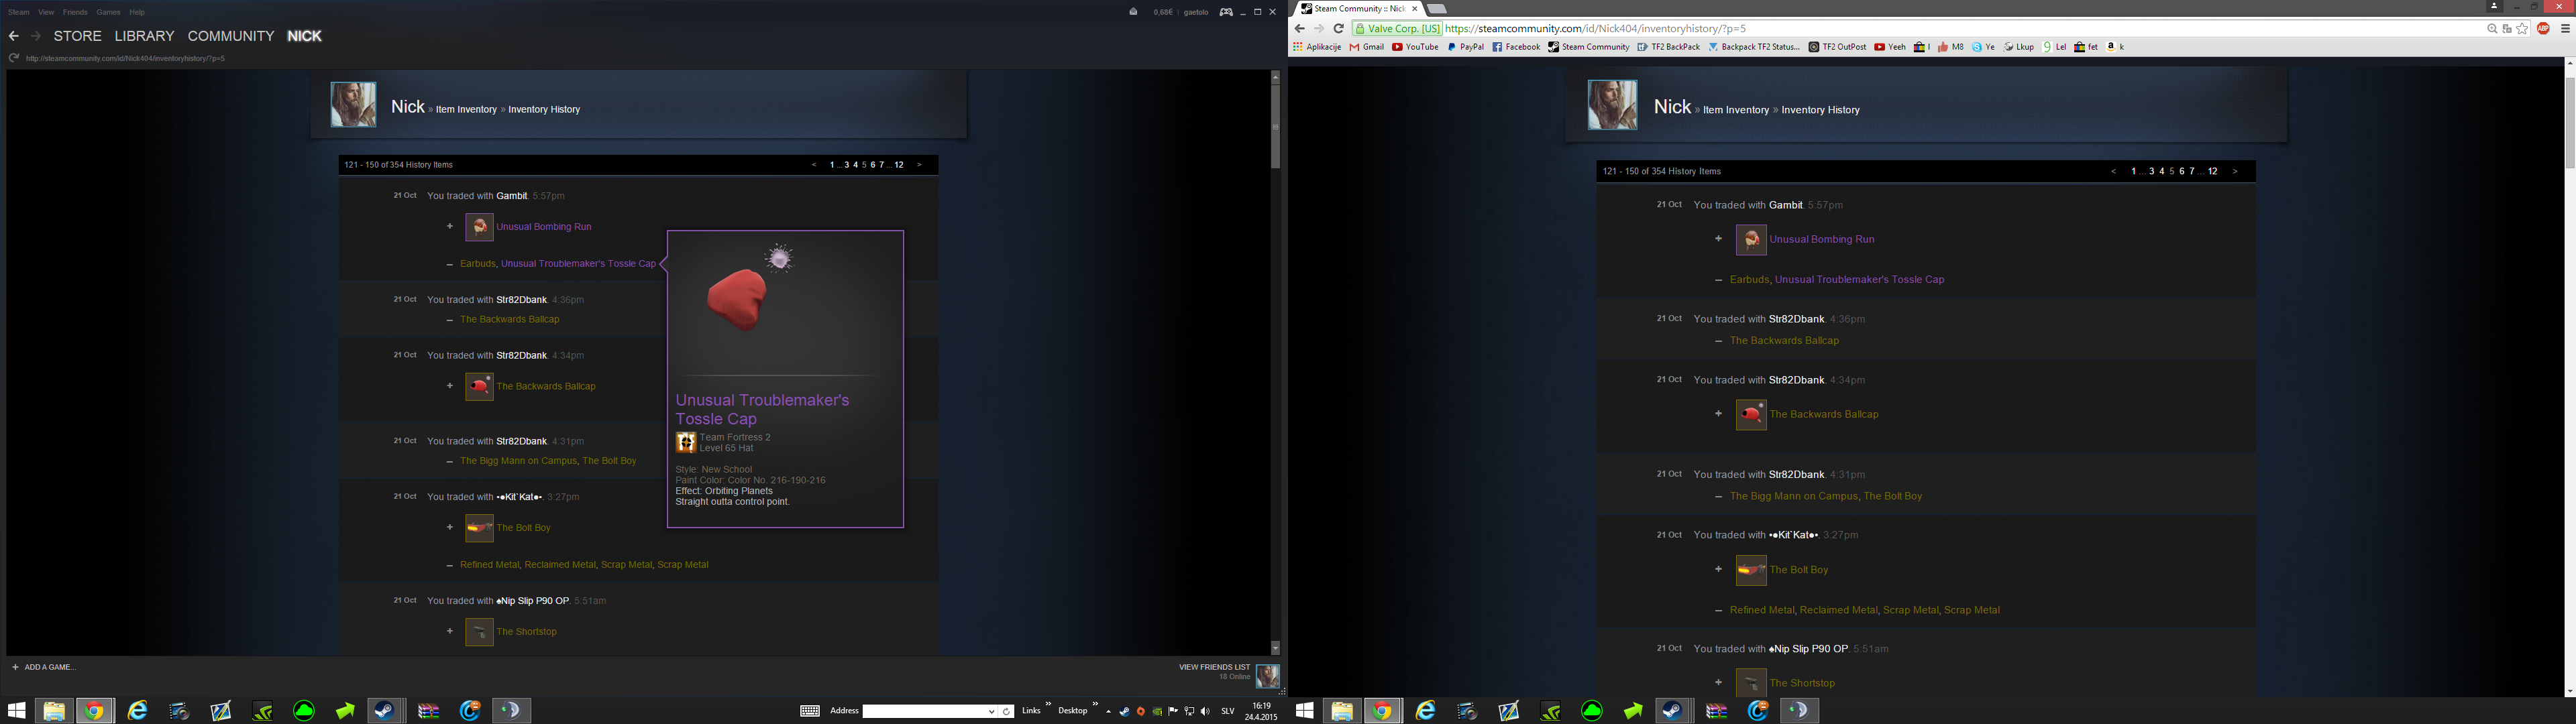This screenshot has width=2576, height=724.
Task: Open the Friends menu in Steam client
Action: (75, 12)
